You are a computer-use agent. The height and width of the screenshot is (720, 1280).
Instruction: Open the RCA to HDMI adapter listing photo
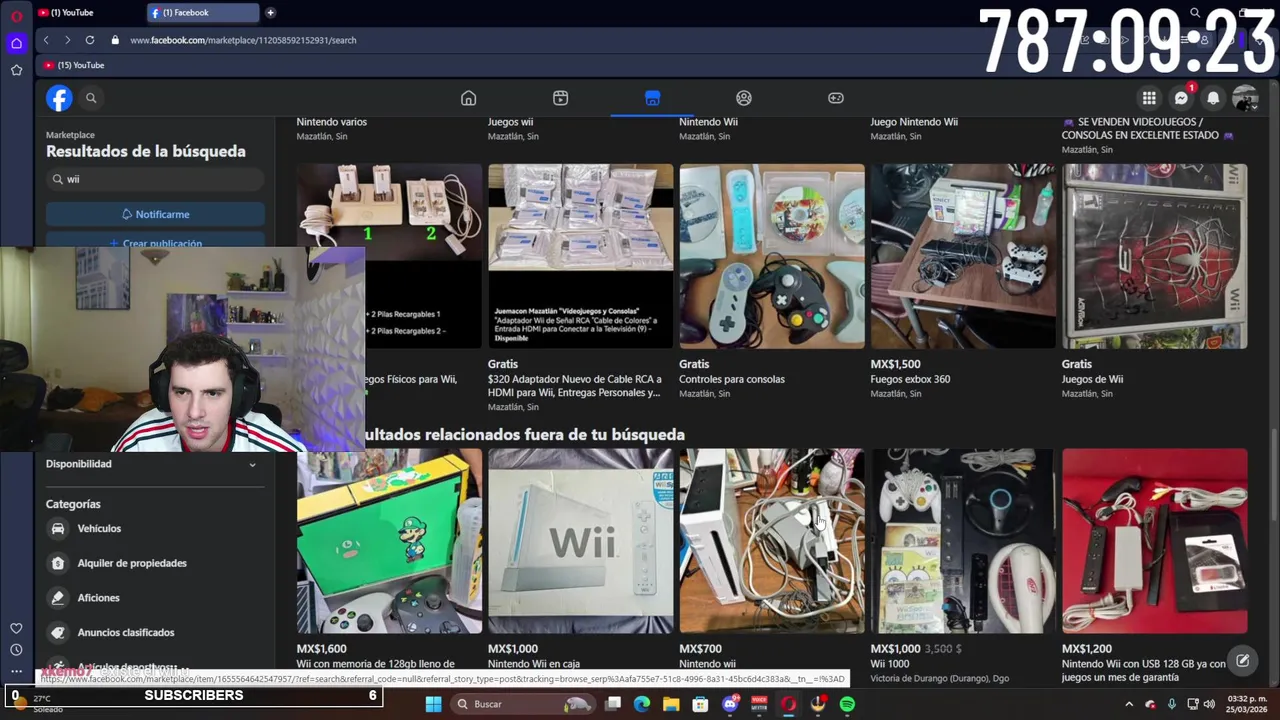click(x=581, y=256)
